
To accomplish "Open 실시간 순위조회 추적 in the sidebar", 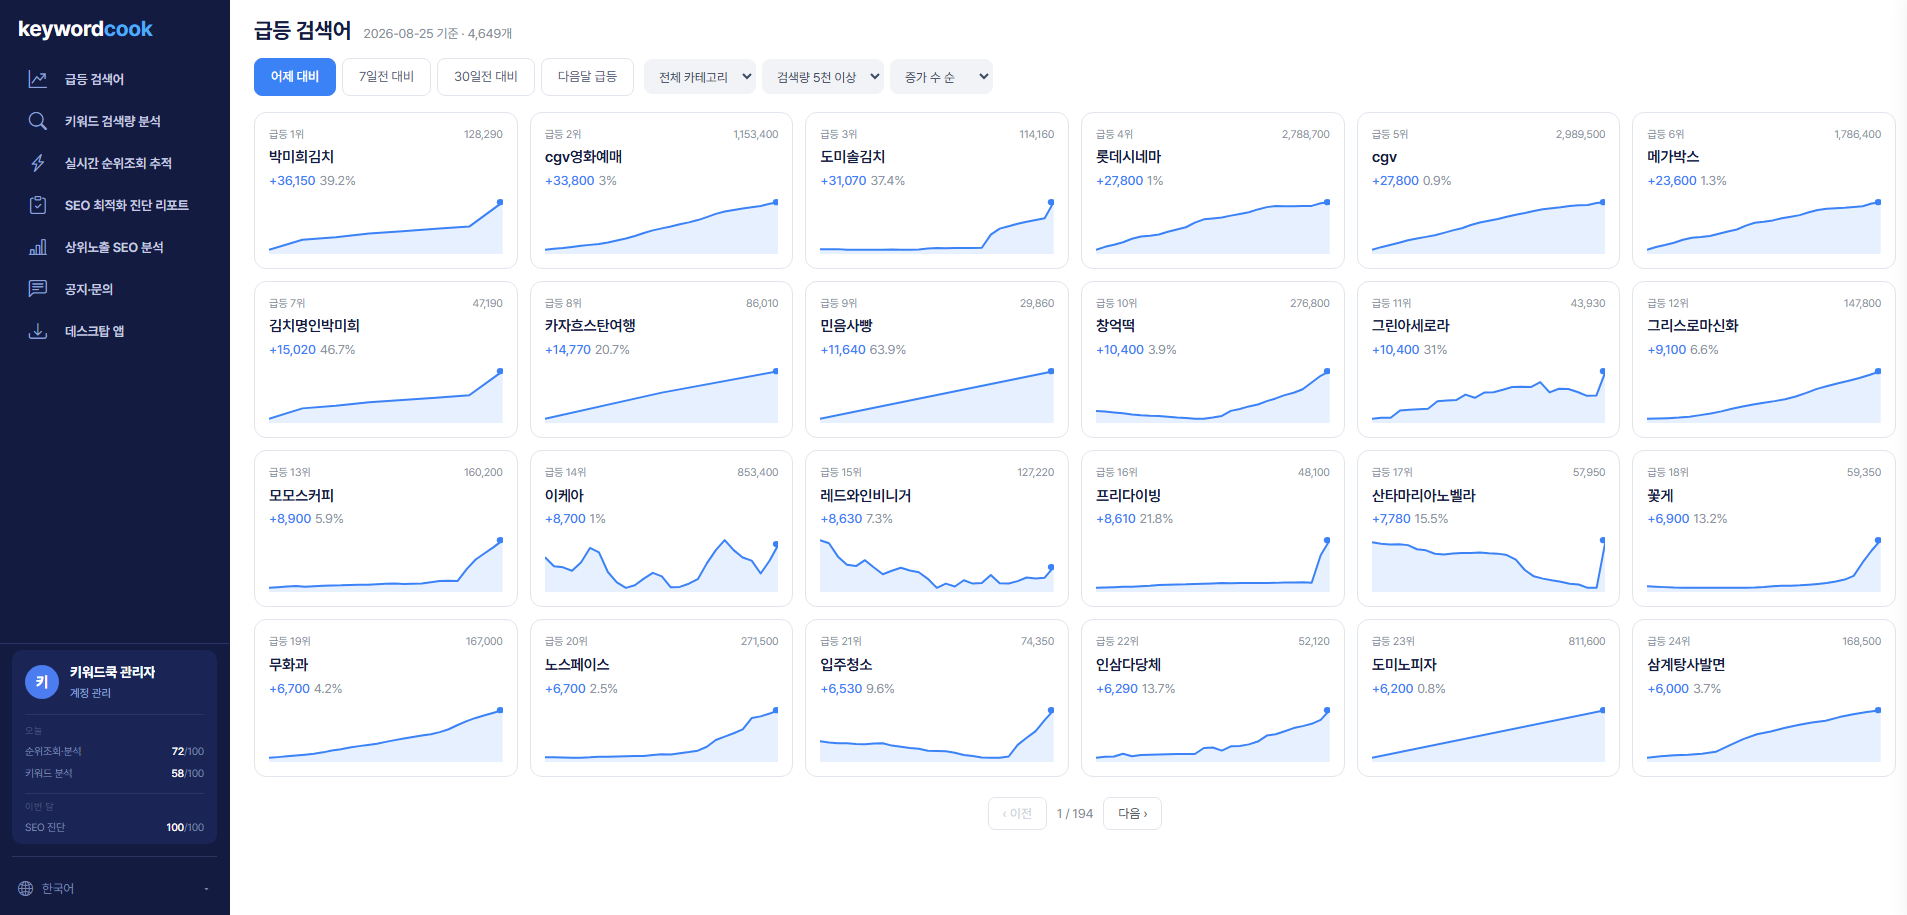I will click(114, 163).
